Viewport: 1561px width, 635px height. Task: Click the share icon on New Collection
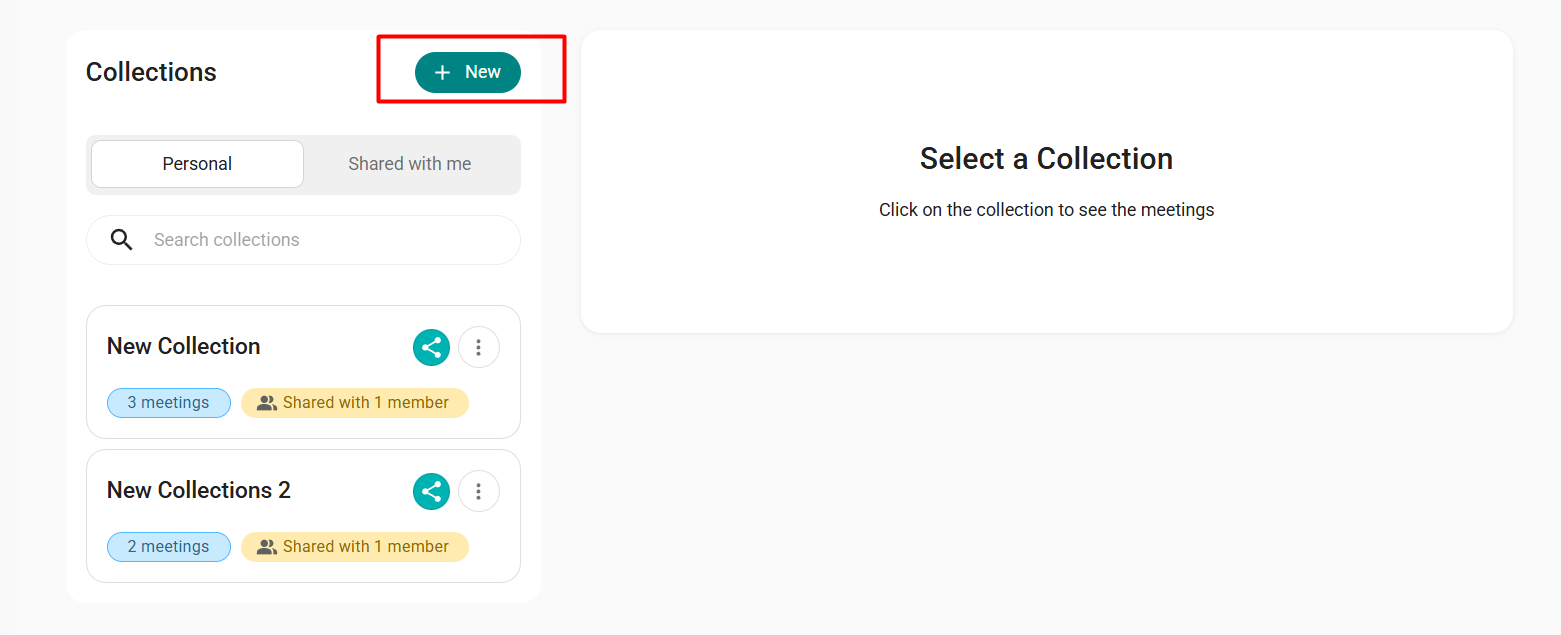[x=431, y=347]
